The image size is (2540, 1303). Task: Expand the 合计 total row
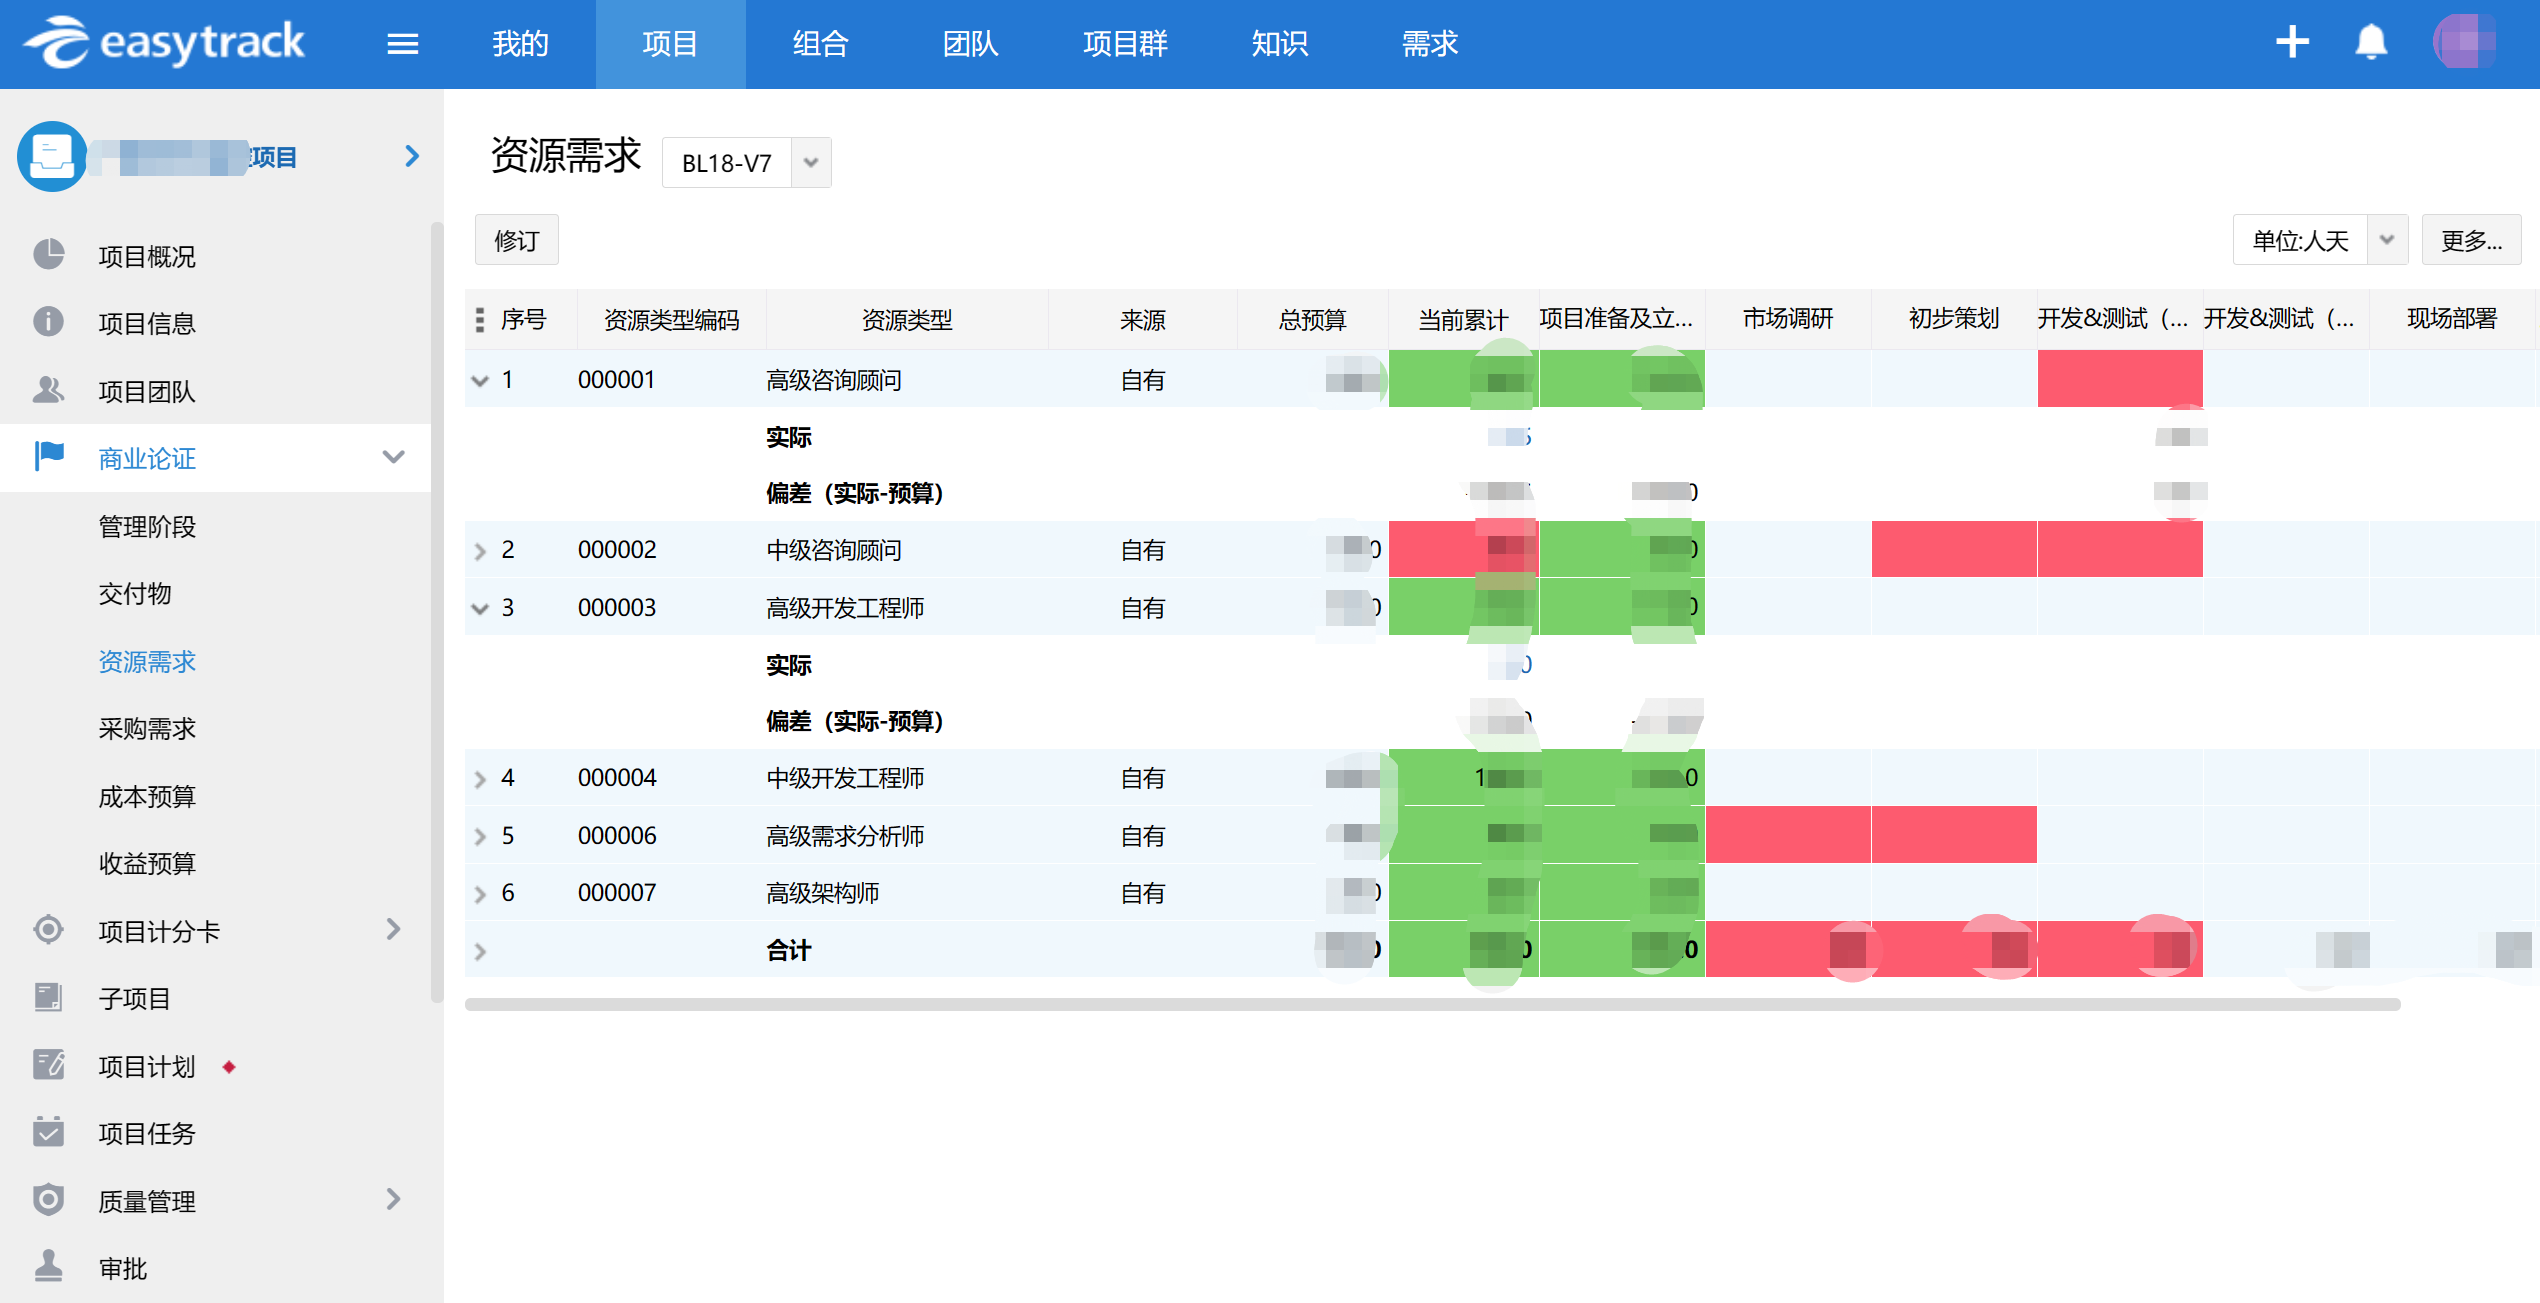point(480,951)
